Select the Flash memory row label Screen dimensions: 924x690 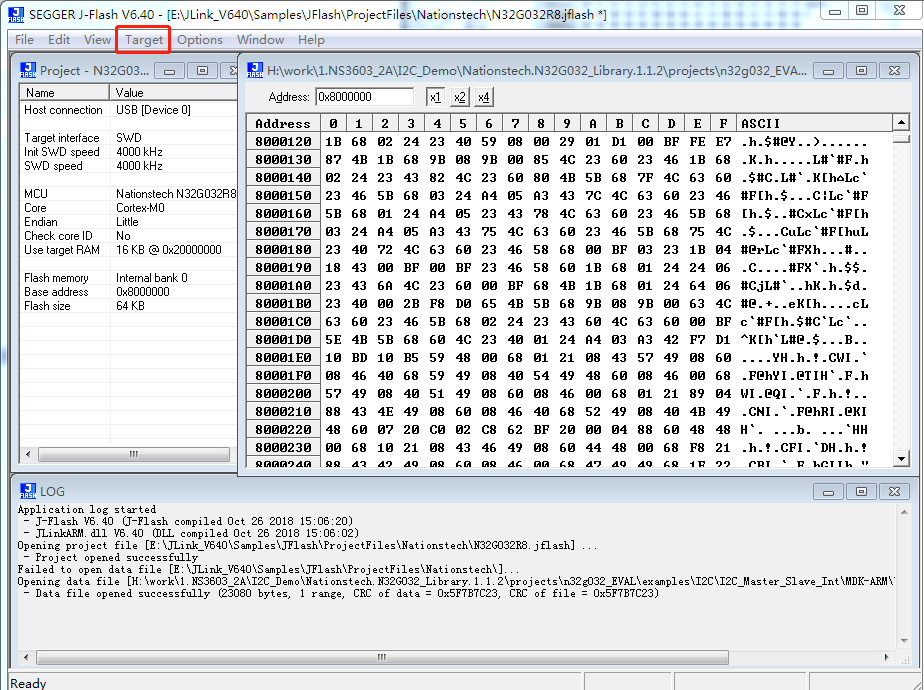pos(56,278)
